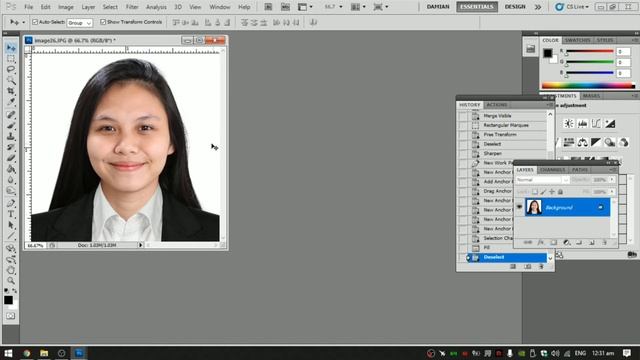Hide the Background layer with eye icon

tap(519, 207)
